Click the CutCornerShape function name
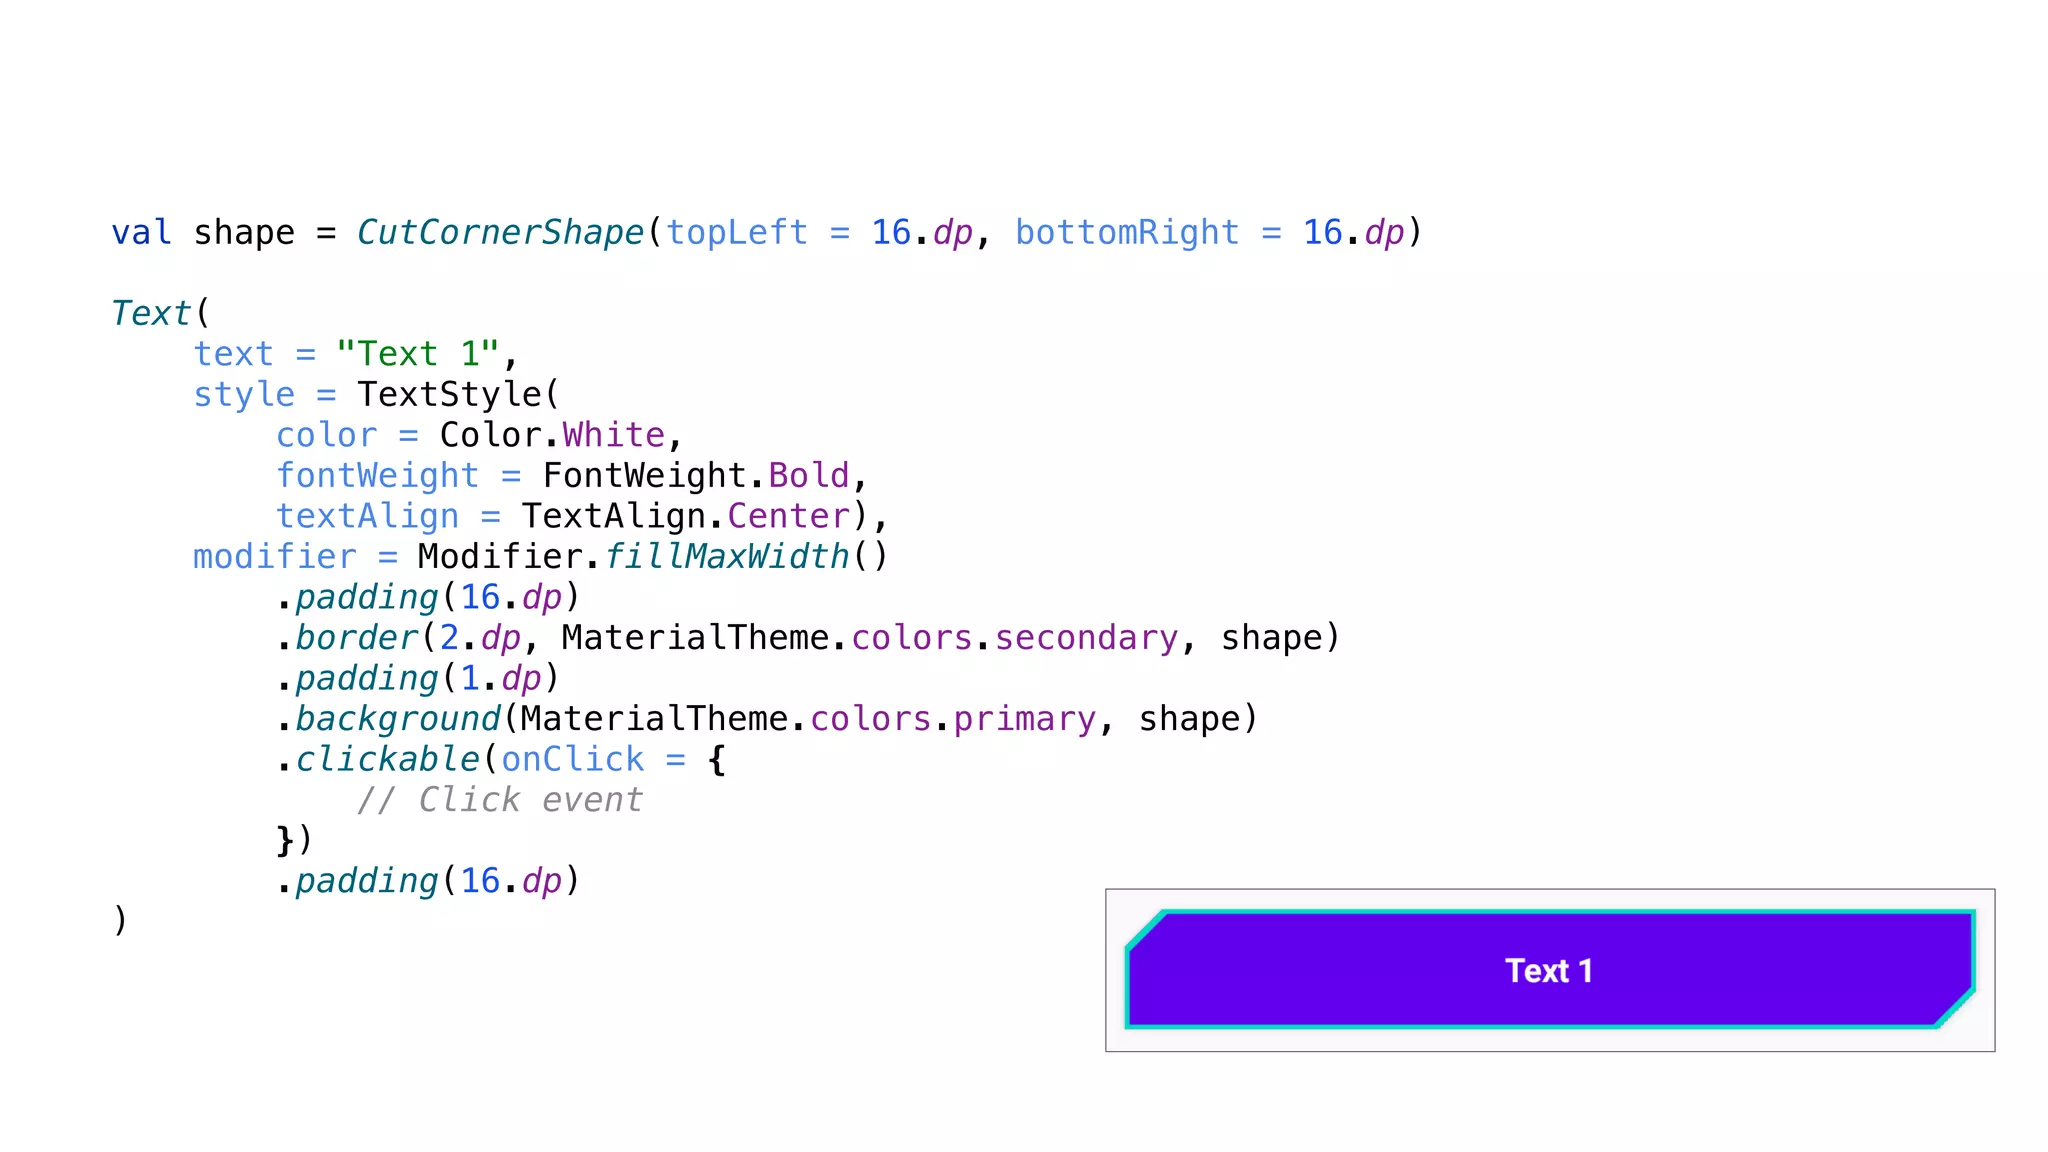This screenshot has height=1152, width=2048. click(x=499, y=232)
